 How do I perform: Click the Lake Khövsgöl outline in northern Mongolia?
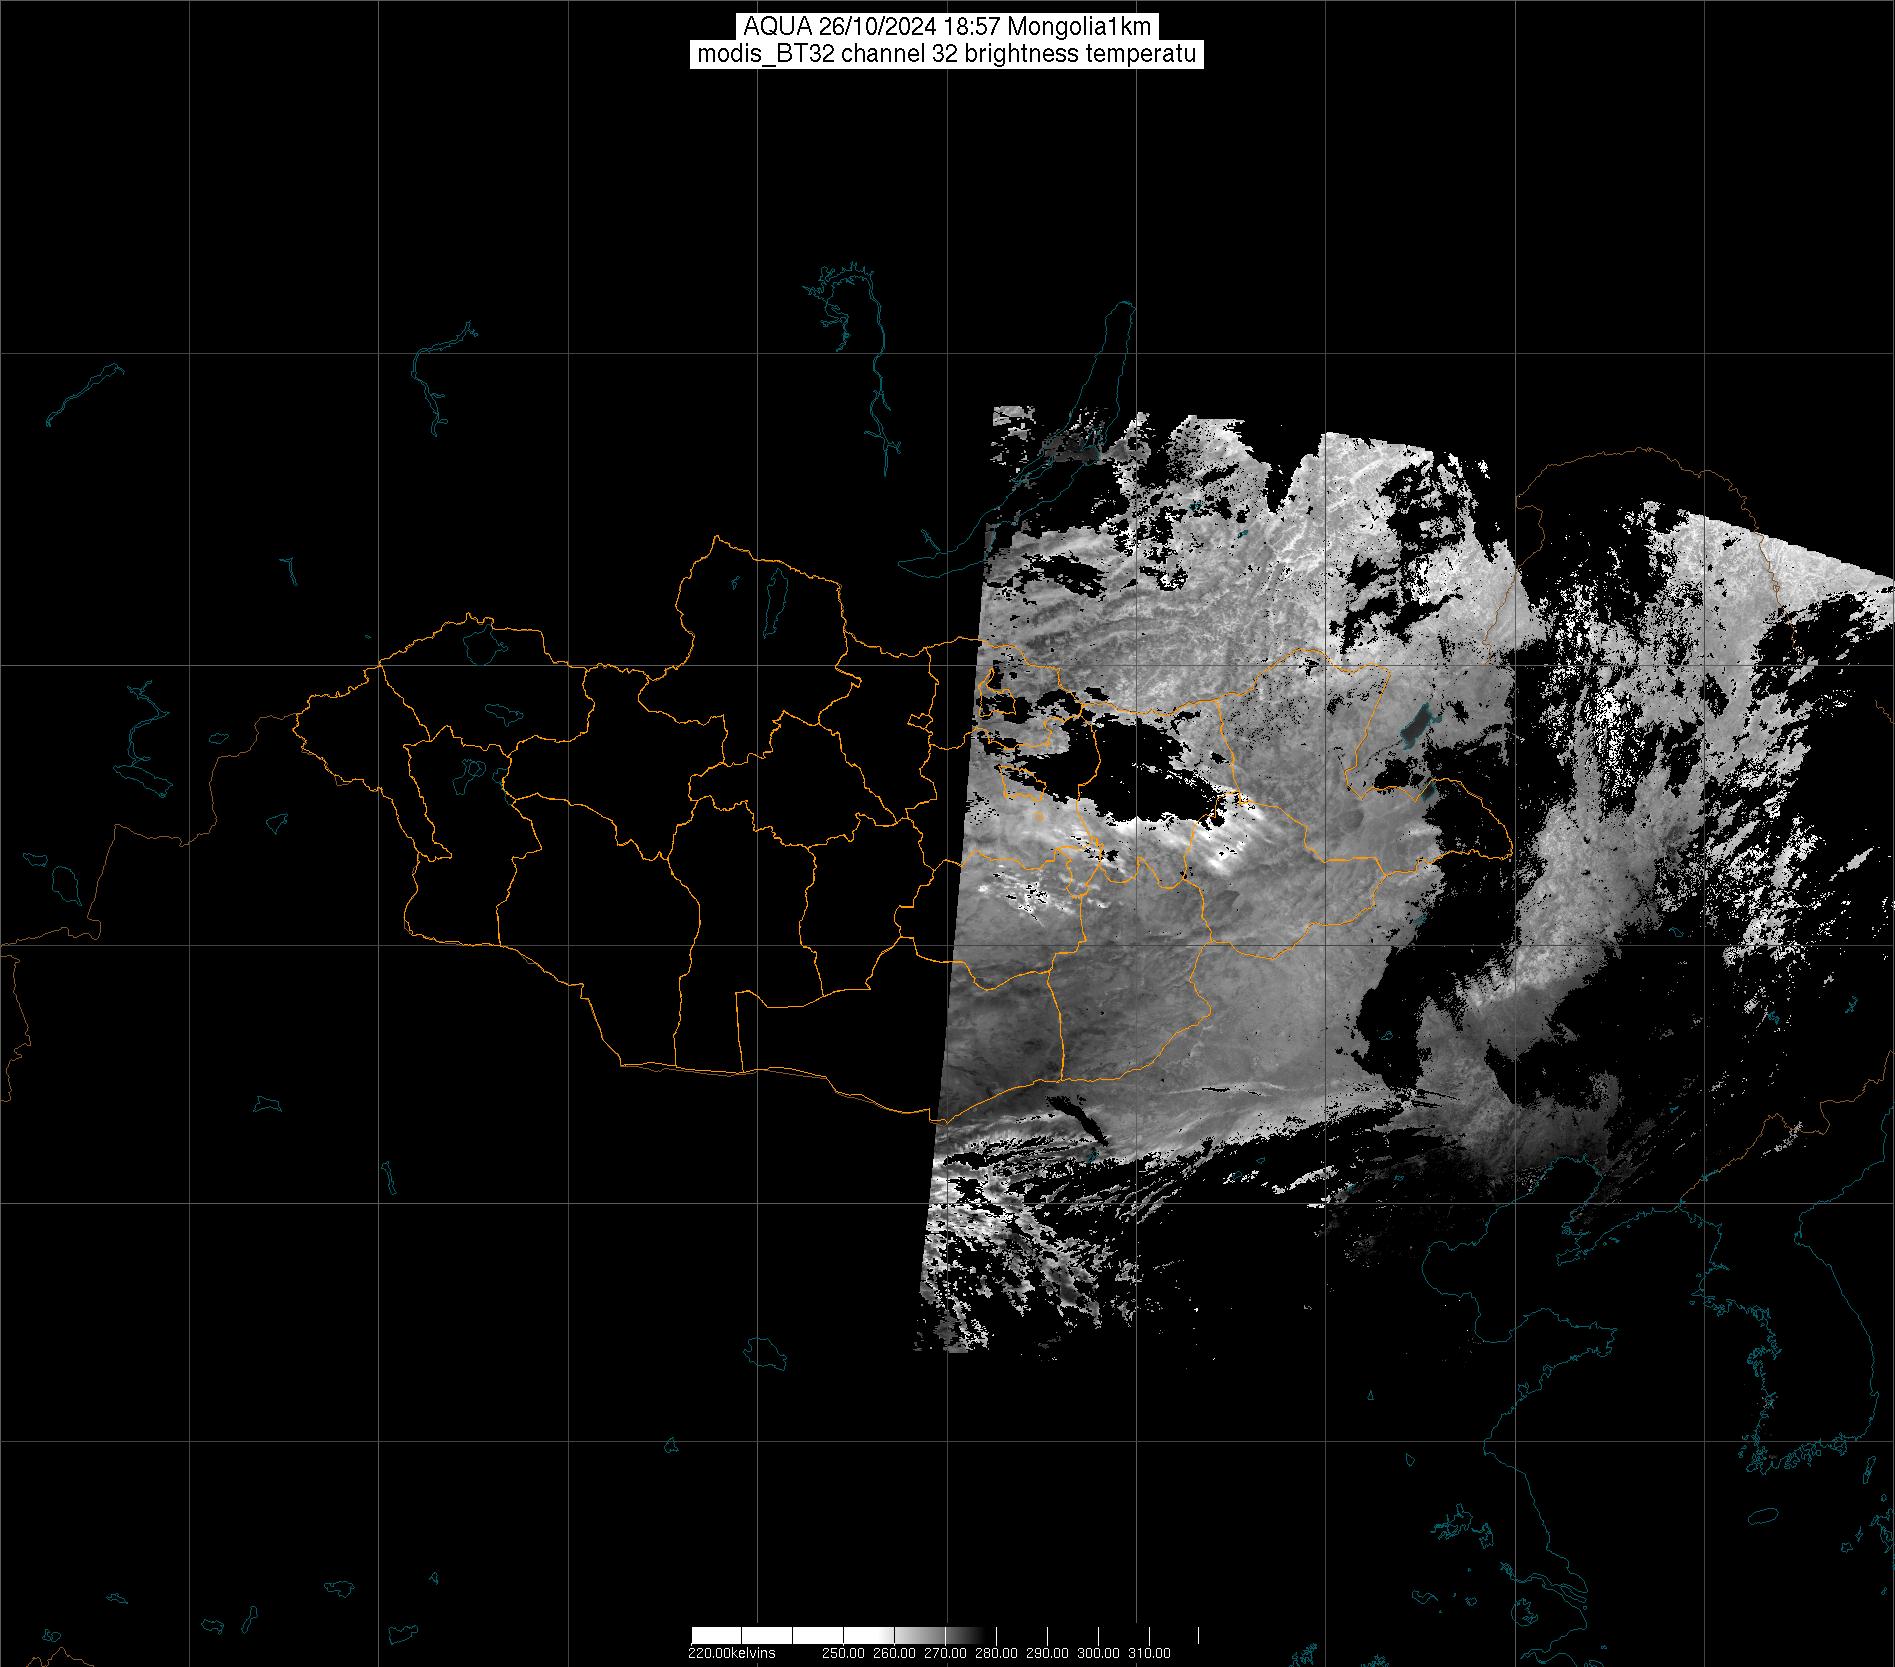coord(773,596)
